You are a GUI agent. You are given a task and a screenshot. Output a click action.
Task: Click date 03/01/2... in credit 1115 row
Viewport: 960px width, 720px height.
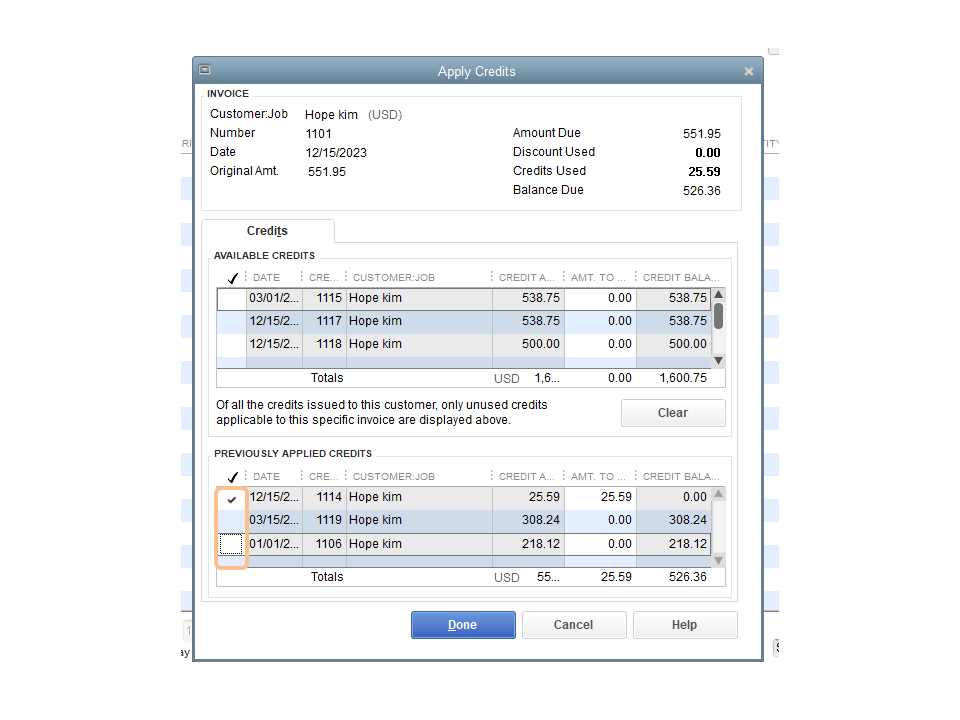pyautogui.click(x=274, y=298)
